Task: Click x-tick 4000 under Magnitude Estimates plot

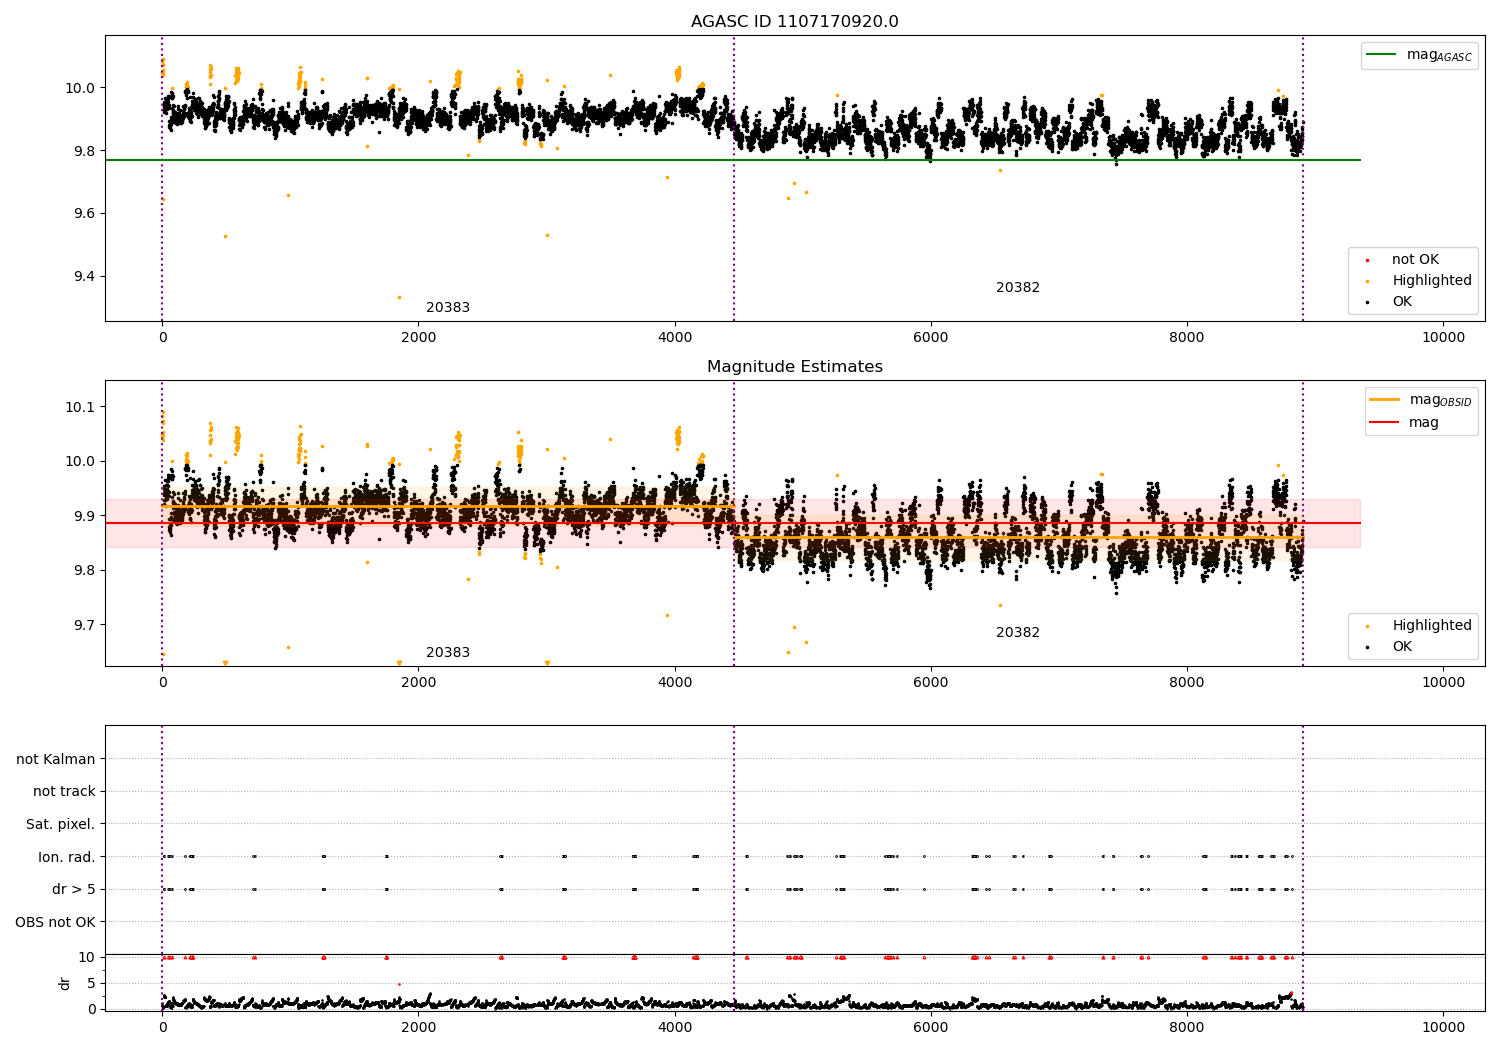Action: click(674, 683)
